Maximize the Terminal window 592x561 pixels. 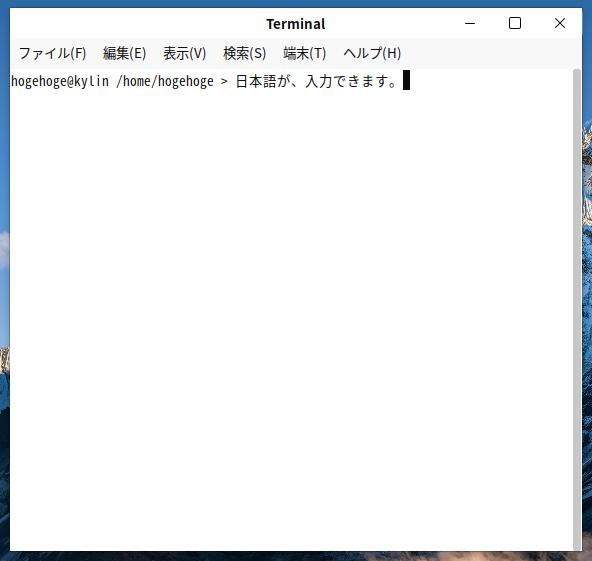tap(515, 23)
